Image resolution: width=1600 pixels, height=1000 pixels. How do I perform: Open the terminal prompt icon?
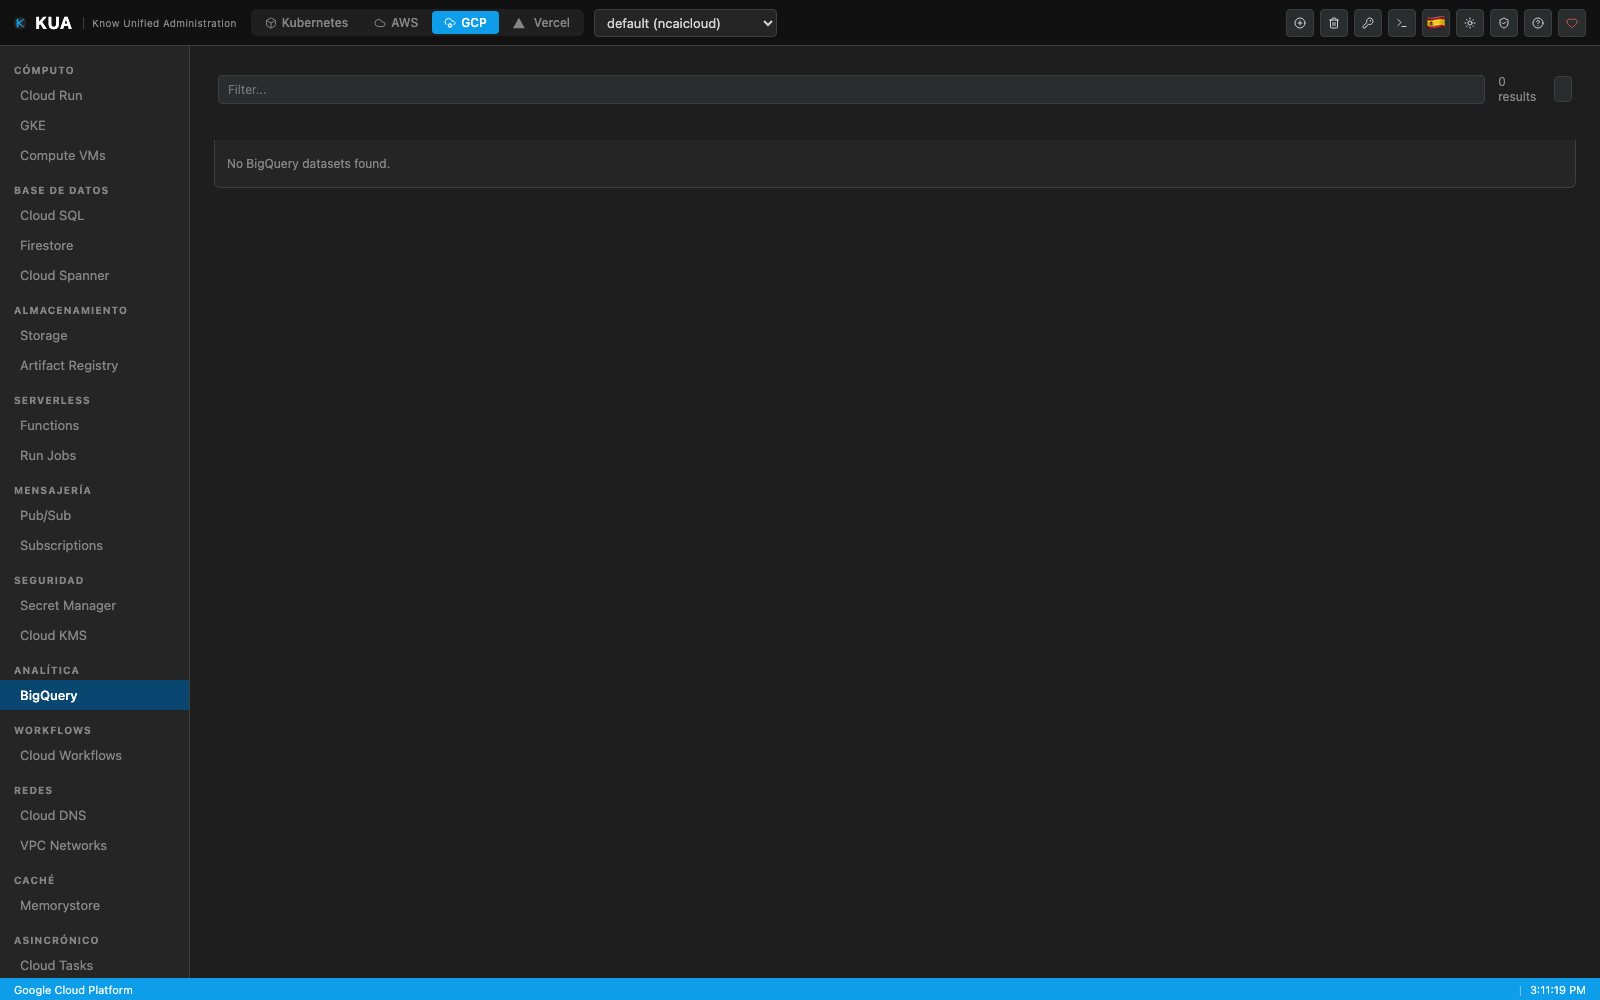click(1402, 23)
